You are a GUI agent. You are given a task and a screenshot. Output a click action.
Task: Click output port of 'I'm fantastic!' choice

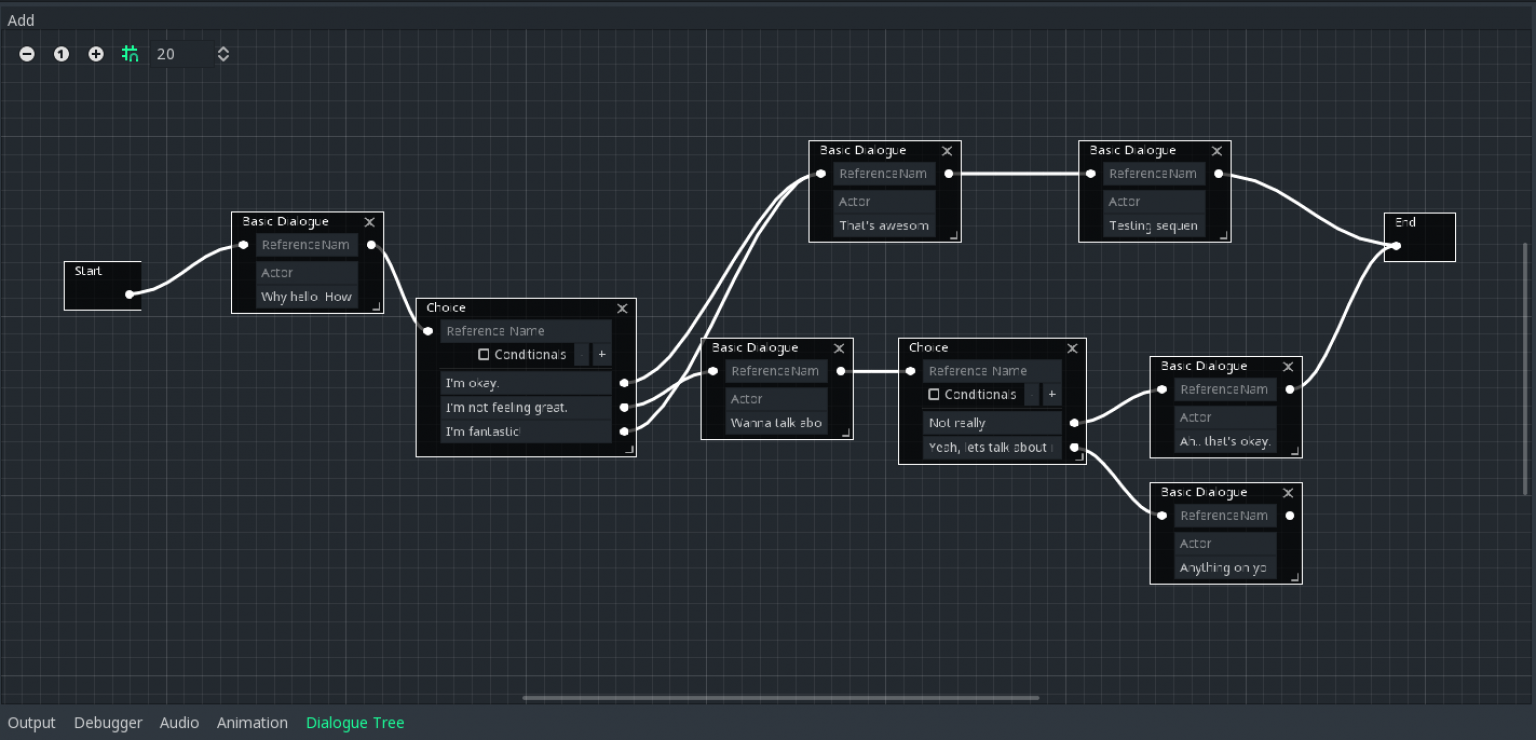tap(624, 431)
